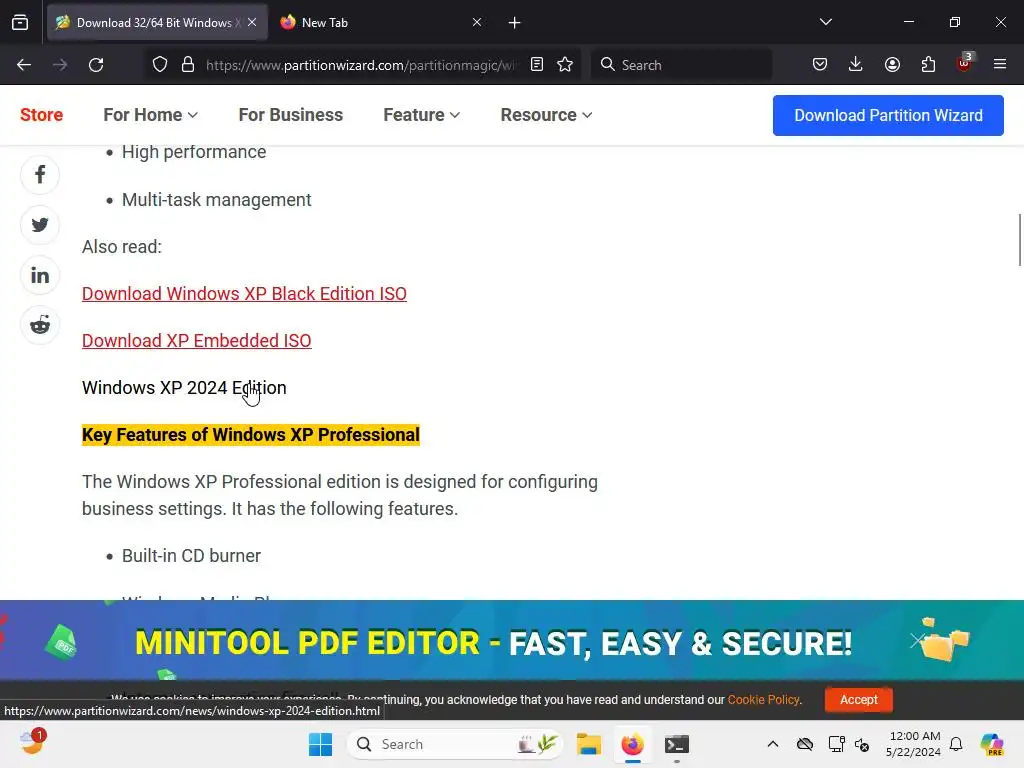Click the partitionwizard.com URL address field

pyautogui.click(x=361, y=65)
